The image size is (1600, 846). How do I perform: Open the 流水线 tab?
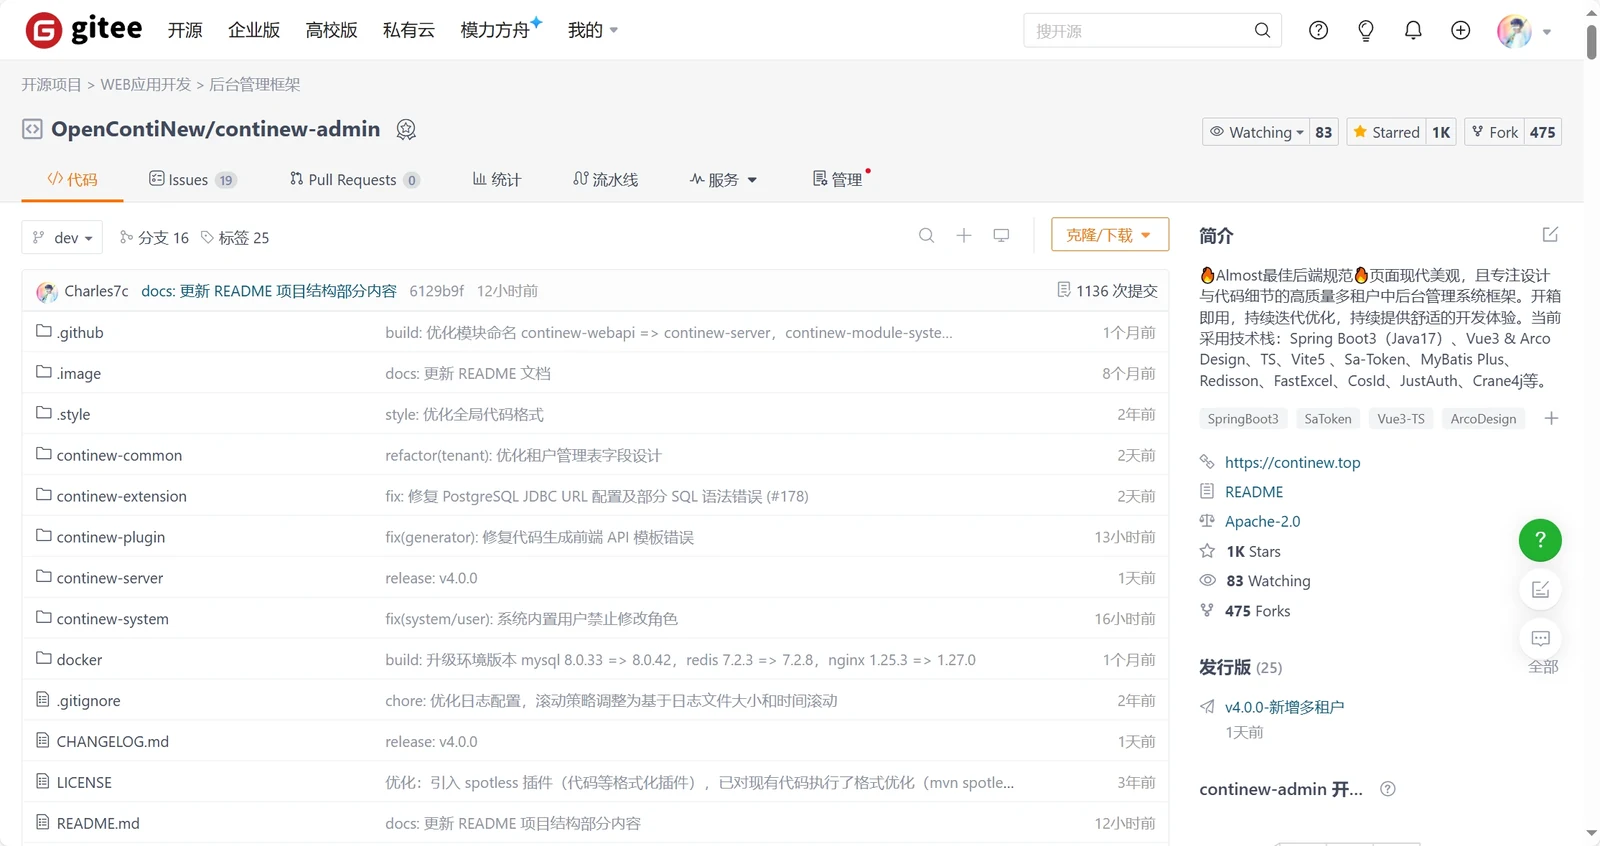(x=606, y=180)
